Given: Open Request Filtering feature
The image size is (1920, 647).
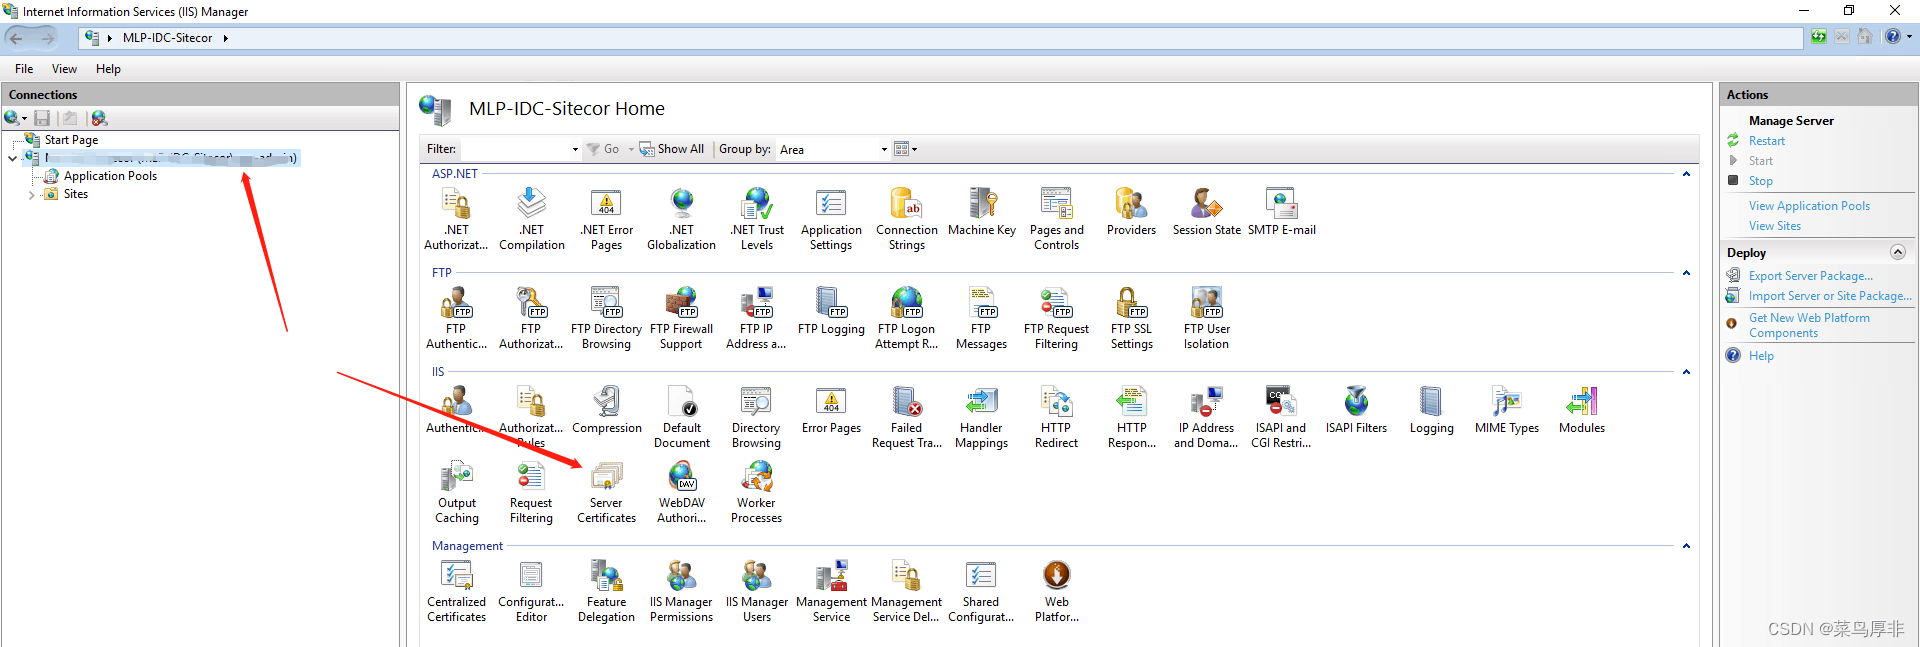Looking at the screenshot, I should point(531,492).
